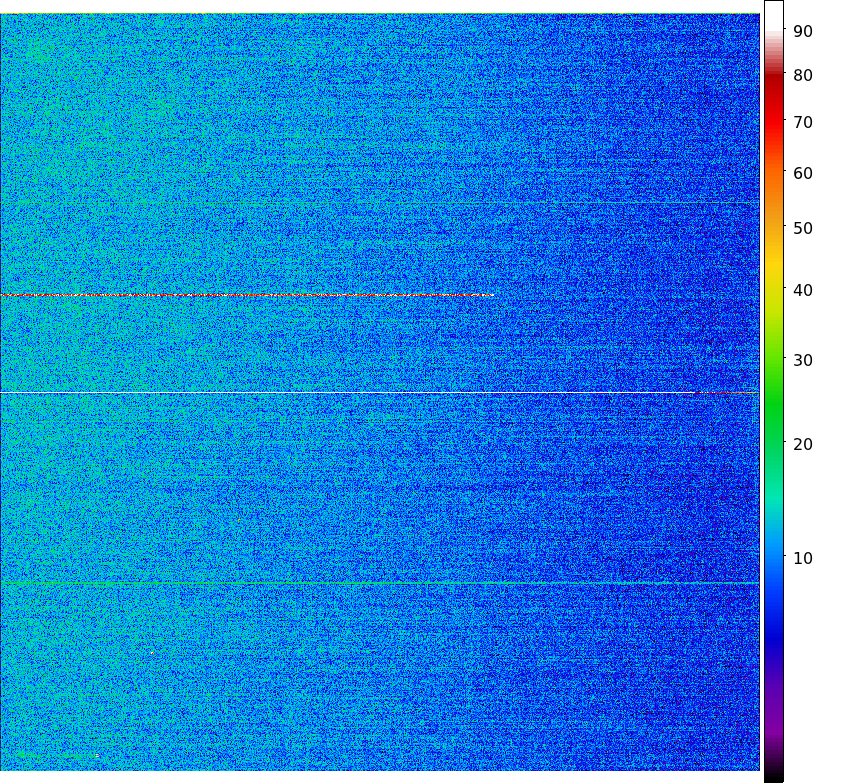Click the red right end of the white line
This screenshot has height=783, width=868.
(x=735, y=393)
